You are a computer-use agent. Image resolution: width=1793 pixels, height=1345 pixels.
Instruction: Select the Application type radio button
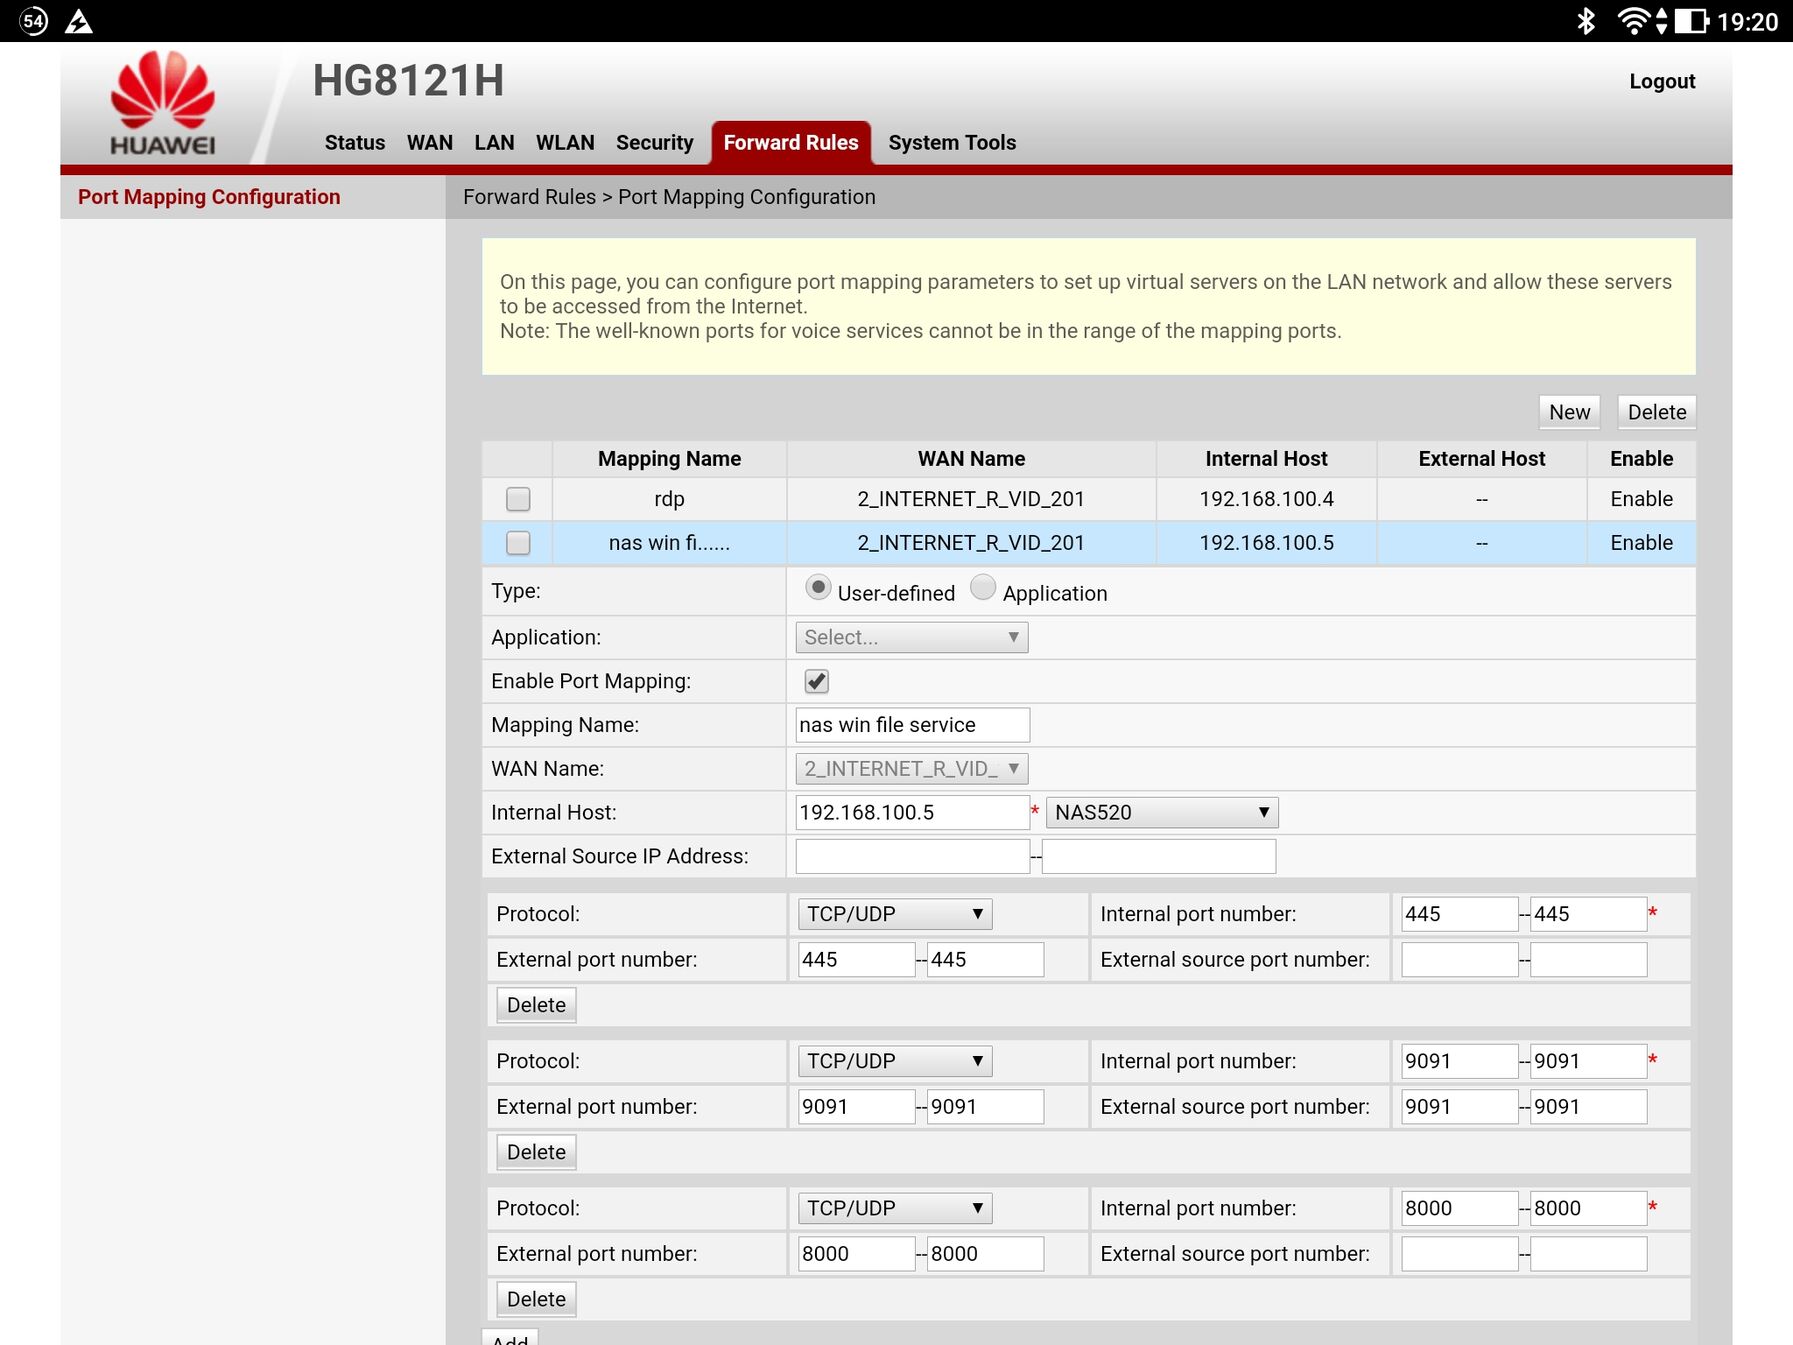pos(983,588)
